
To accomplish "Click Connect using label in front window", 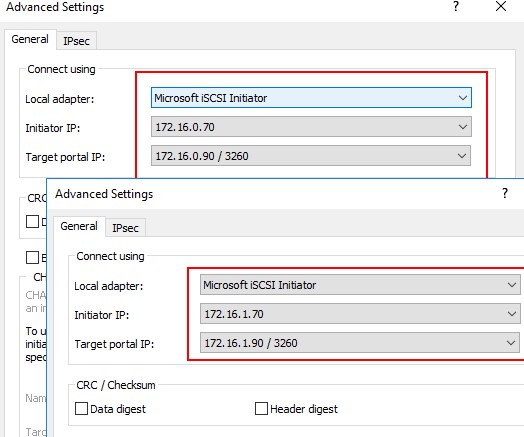I will coord(110,256).
